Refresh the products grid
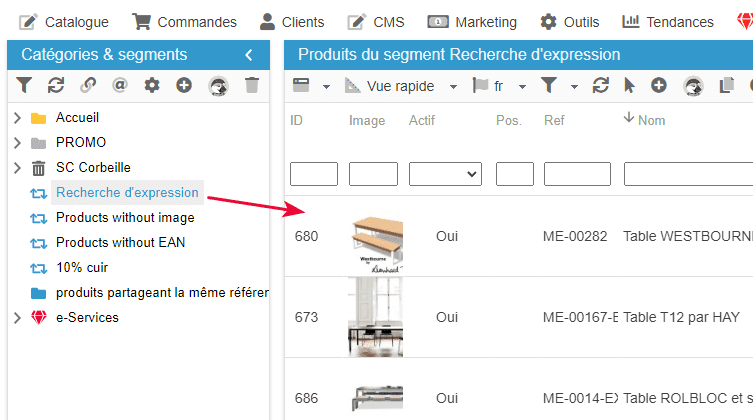 coord(600,86)
